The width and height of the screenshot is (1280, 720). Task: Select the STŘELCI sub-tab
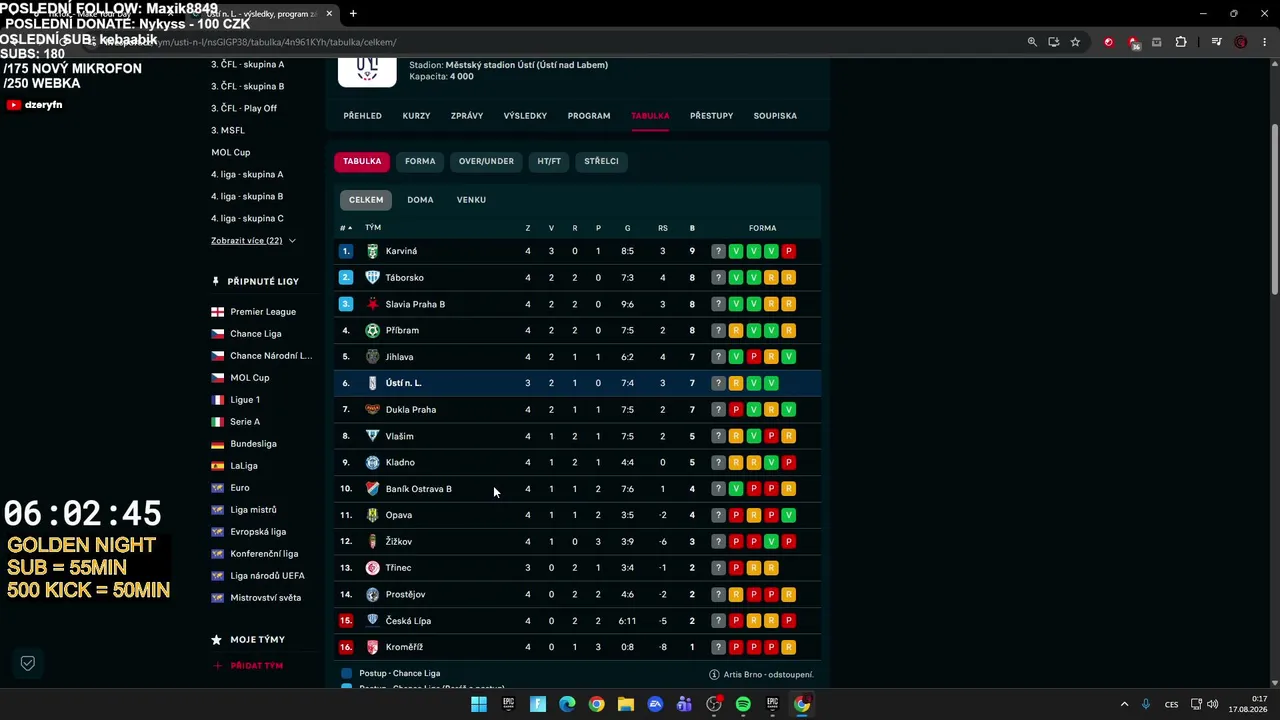[x=601, y=161]
